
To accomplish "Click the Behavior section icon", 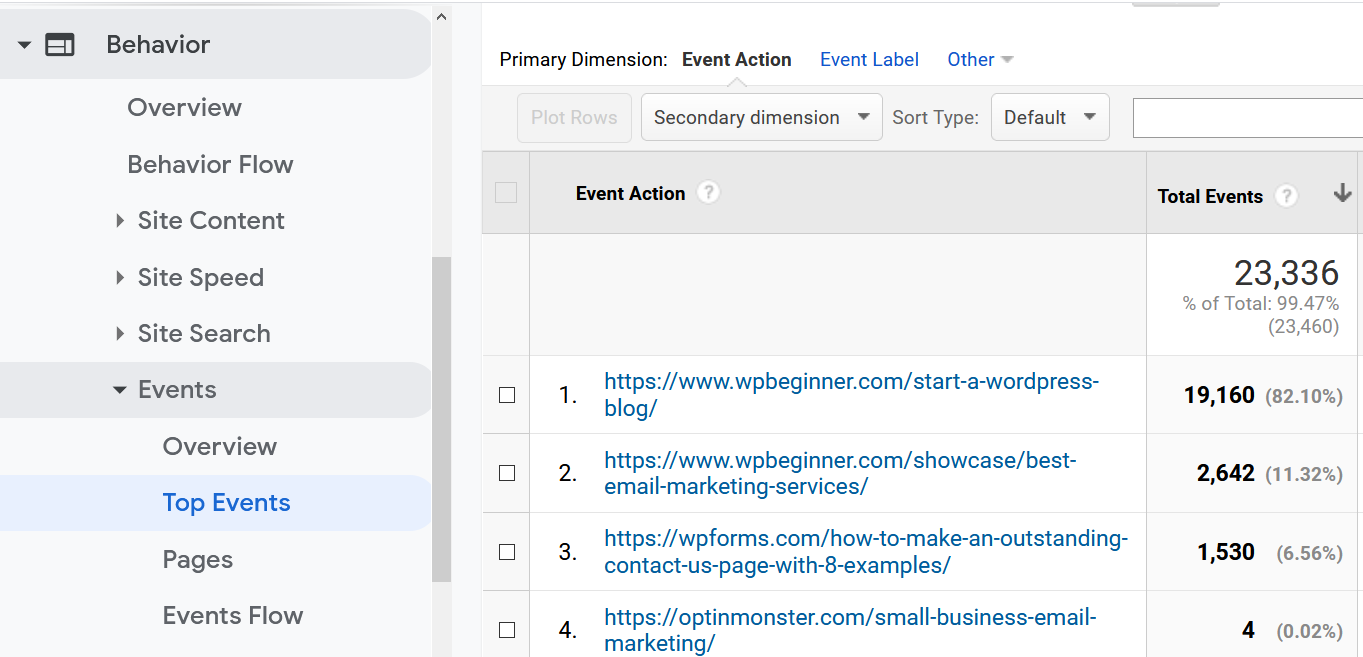I will [60, 45].
